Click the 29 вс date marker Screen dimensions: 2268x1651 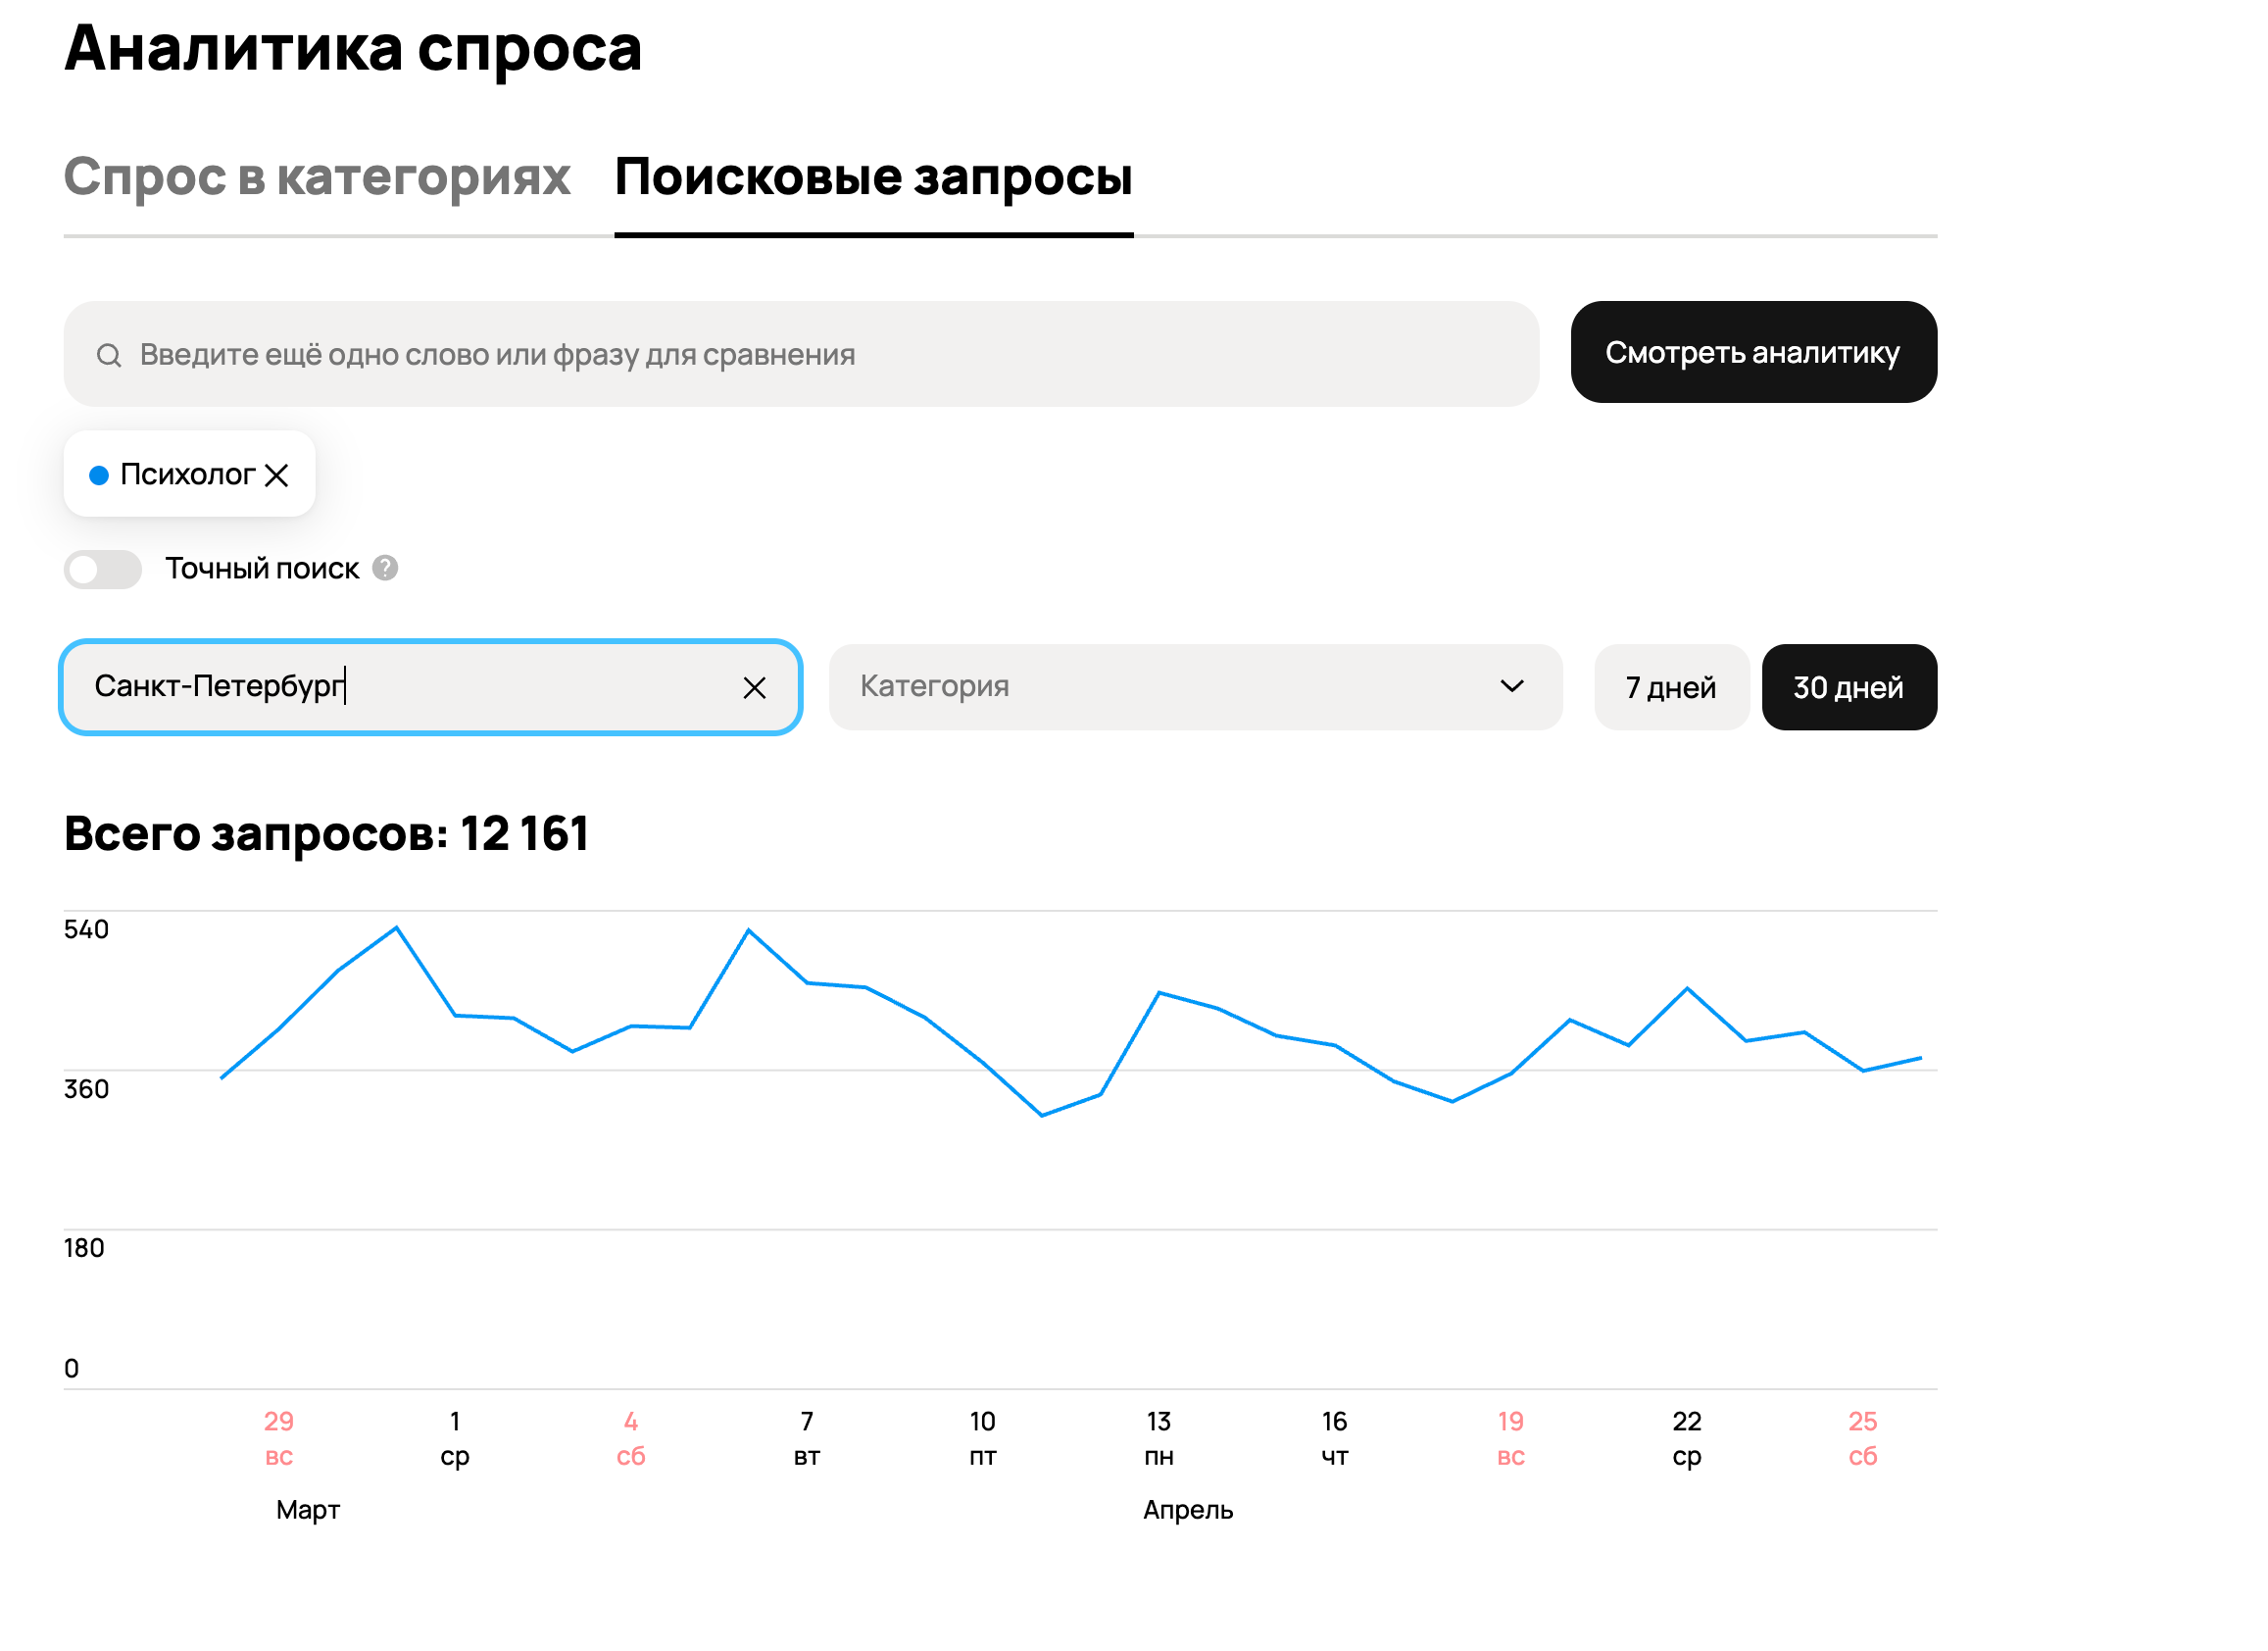[x=279, y=1438]
